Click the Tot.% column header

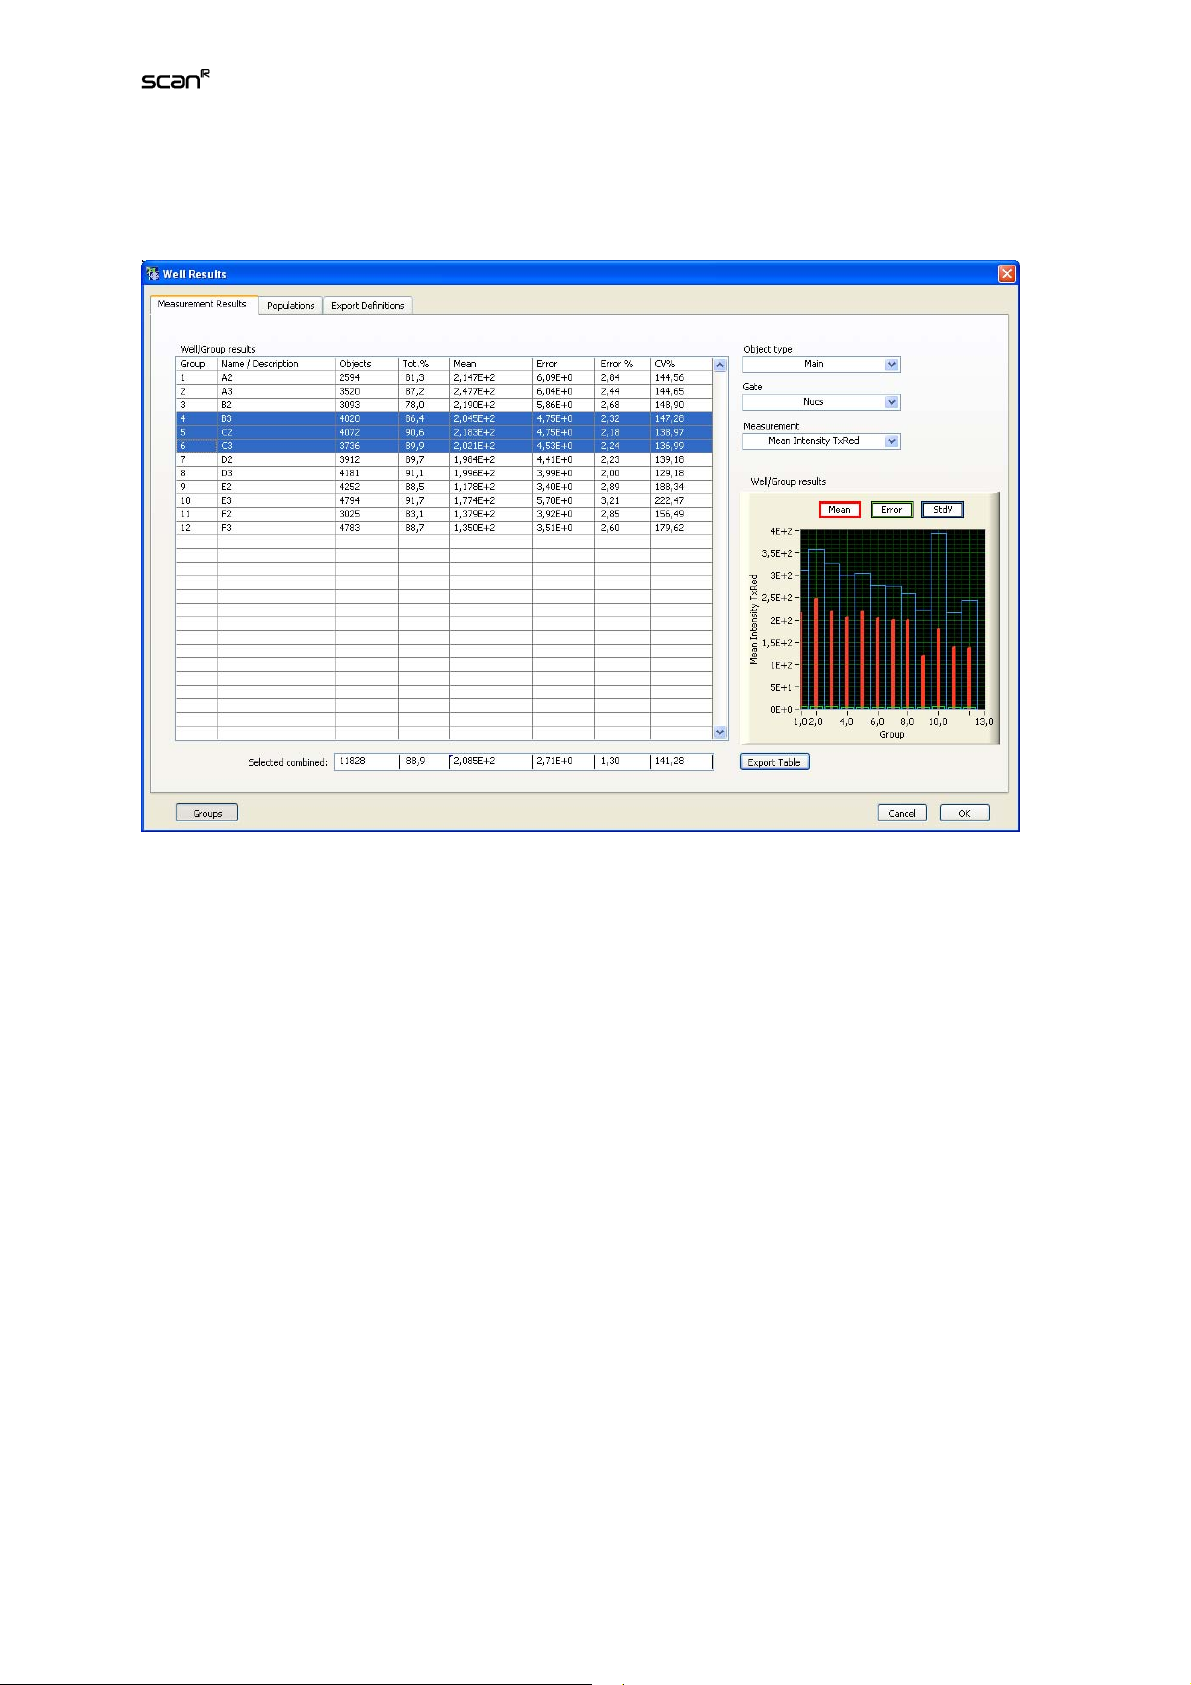pos(423,364)
